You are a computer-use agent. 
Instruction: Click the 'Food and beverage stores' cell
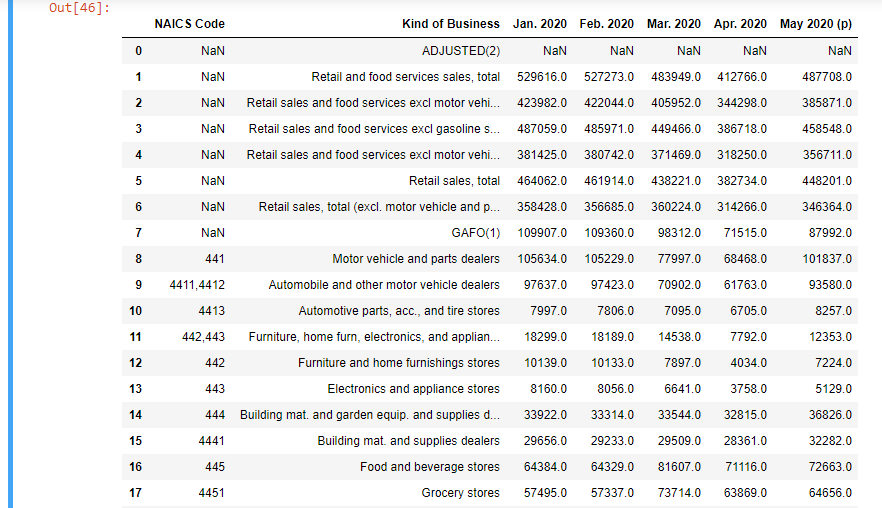click(430, 466)
